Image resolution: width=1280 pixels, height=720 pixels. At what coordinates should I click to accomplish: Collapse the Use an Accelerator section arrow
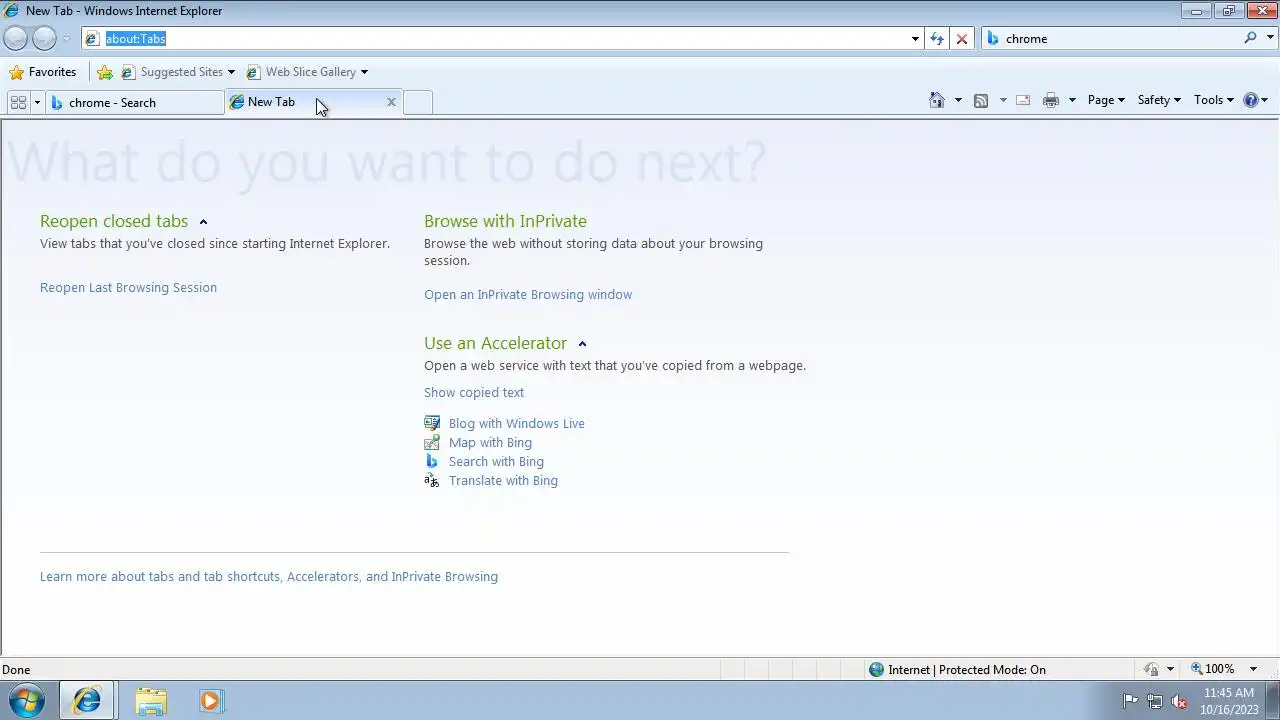coord(582,344)
